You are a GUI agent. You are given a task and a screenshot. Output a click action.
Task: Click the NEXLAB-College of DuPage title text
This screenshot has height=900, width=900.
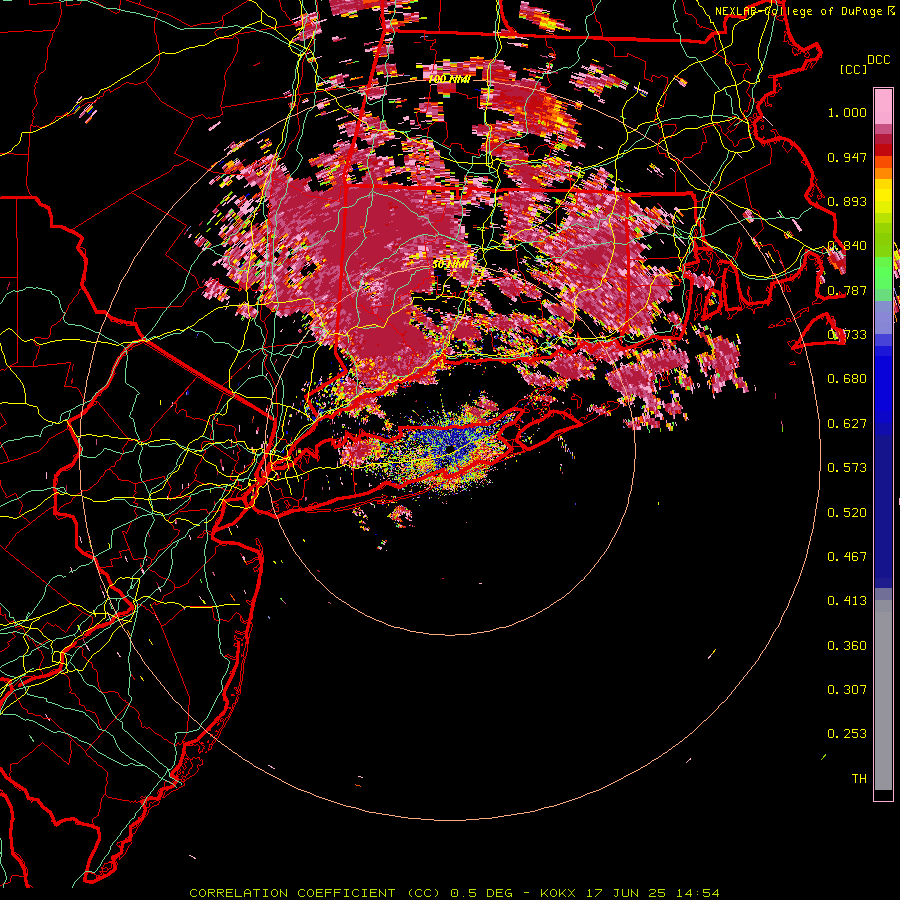(x=800, y=11)
